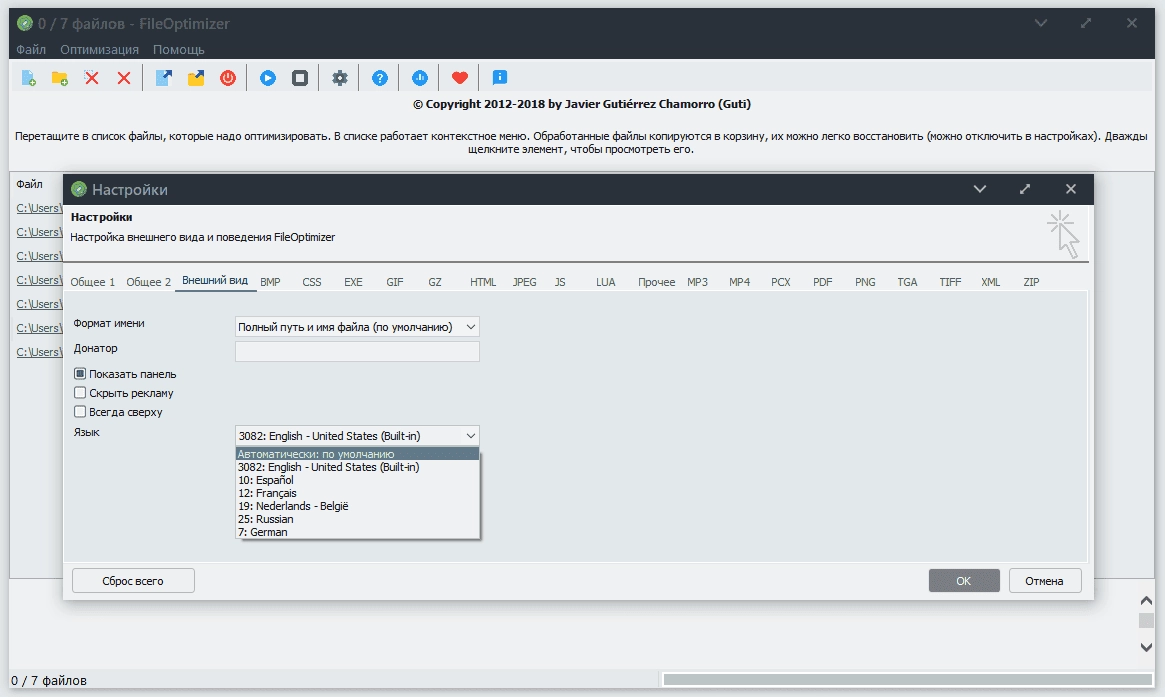The width and height of the screenshot is (1165, 697).
Task: Click the main window scrollbar up arrow
Action: (x=1146, y=600)
